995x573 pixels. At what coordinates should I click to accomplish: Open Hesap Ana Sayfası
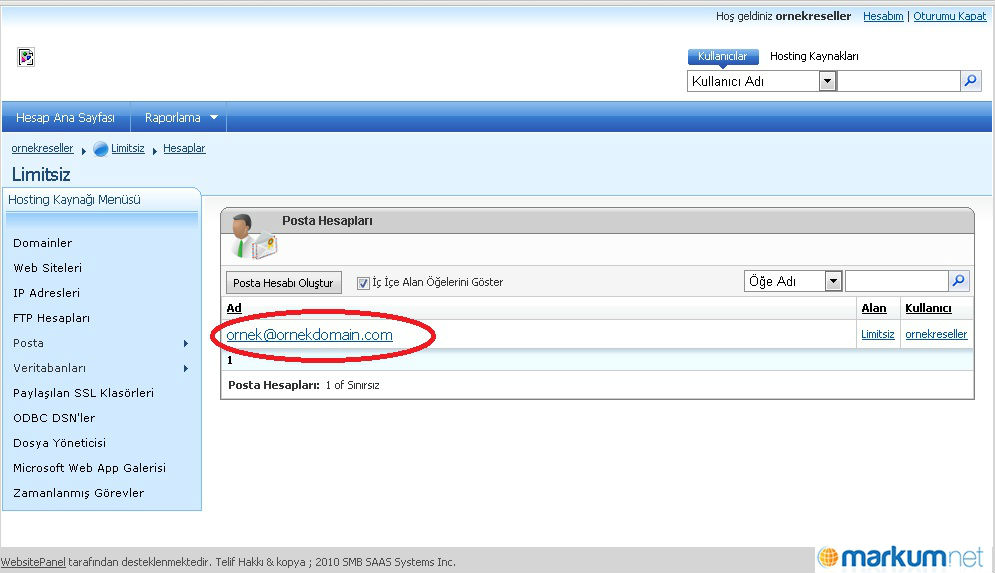tap(65, 117)
